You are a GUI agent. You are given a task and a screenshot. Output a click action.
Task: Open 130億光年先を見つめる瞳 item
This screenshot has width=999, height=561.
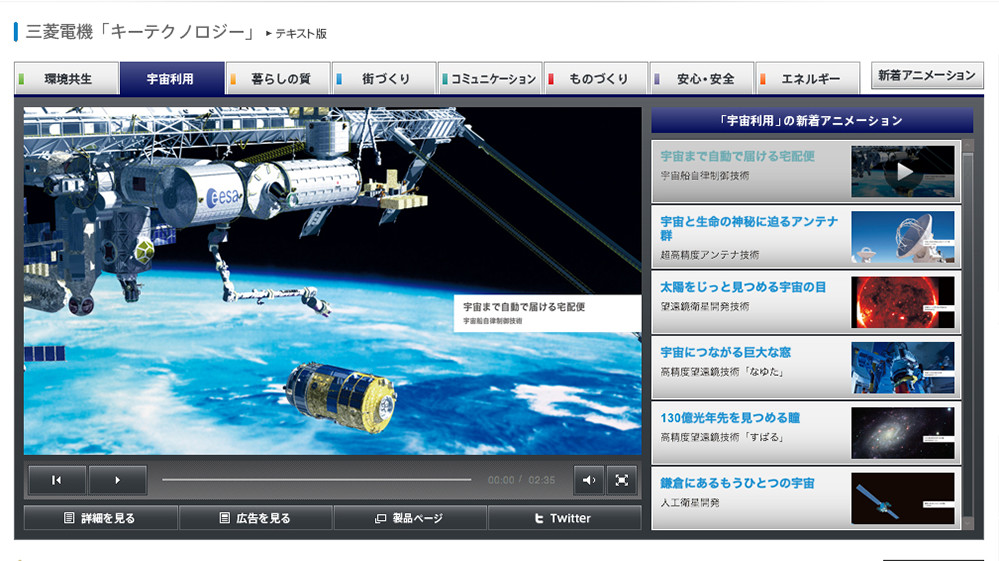[805, 432]
